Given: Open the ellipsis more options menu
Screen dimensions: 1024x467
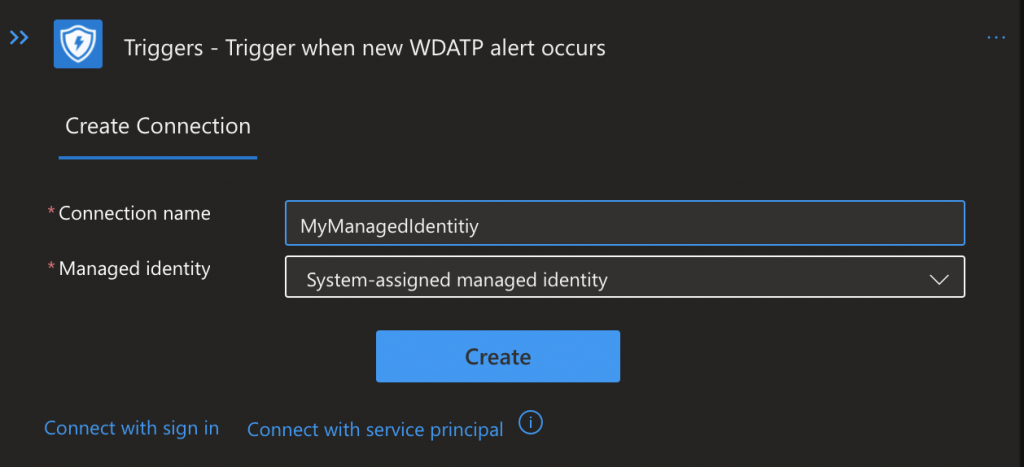Looking at the screenshot, I should coord(995,38).
